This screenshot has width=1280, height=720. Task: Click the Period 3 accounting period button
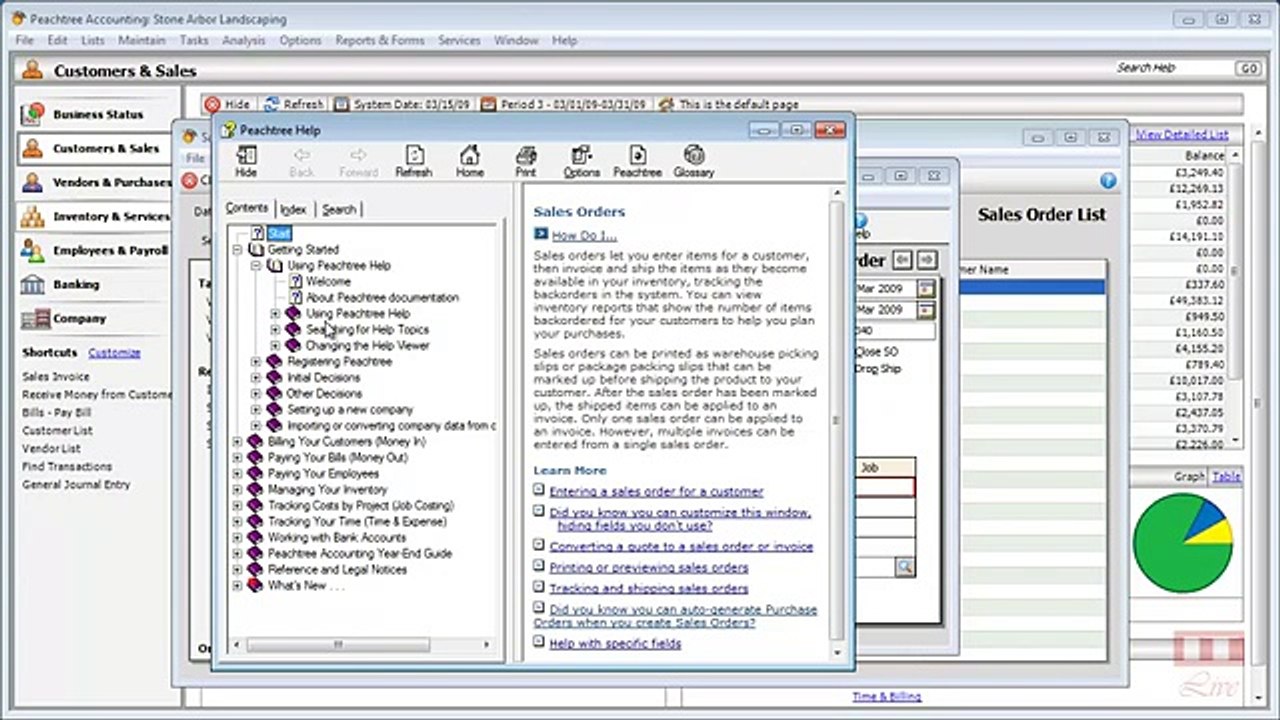point(563,104)
